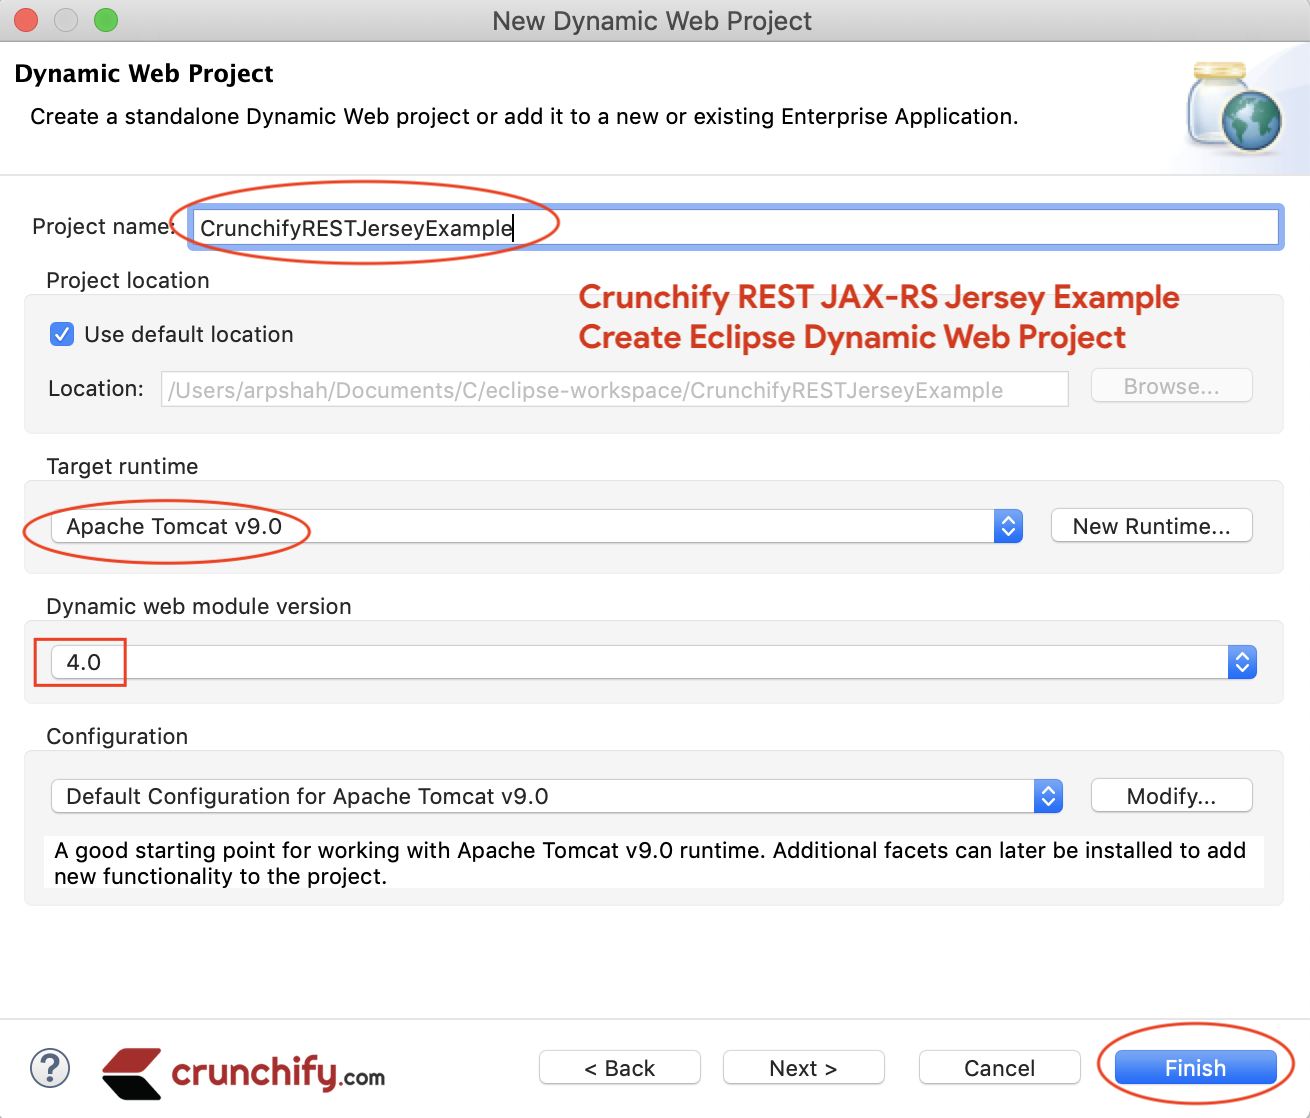Click the Finish button
Image resolution: width=1310 pixels, height=1118 pixels.
[1195, 1068]
